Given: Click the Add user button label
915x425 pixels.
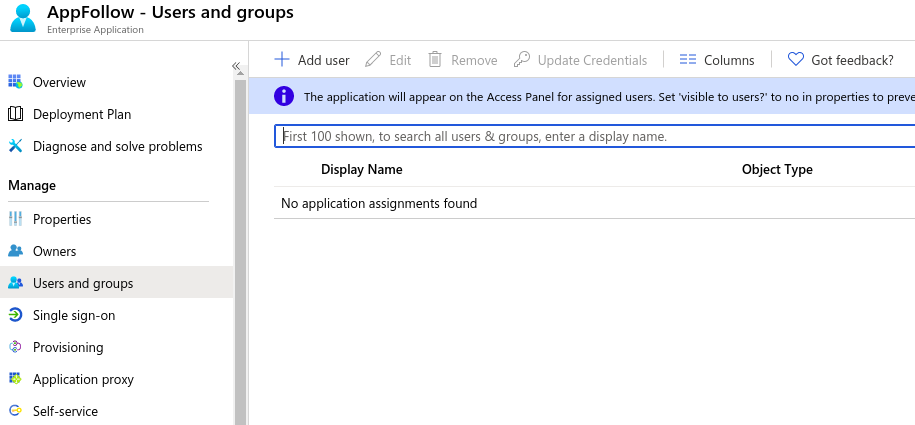Looking at the screenshot, I should tap(323, 61).
